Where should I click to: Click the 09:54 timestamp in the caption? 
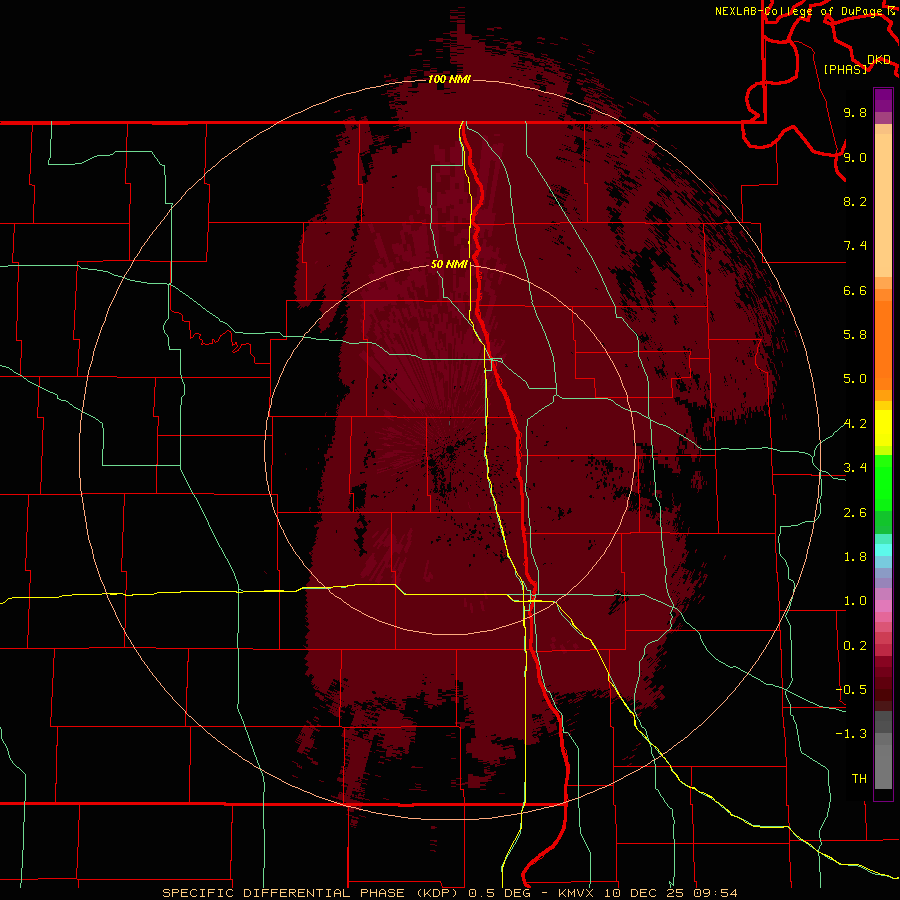pos(715,893)
